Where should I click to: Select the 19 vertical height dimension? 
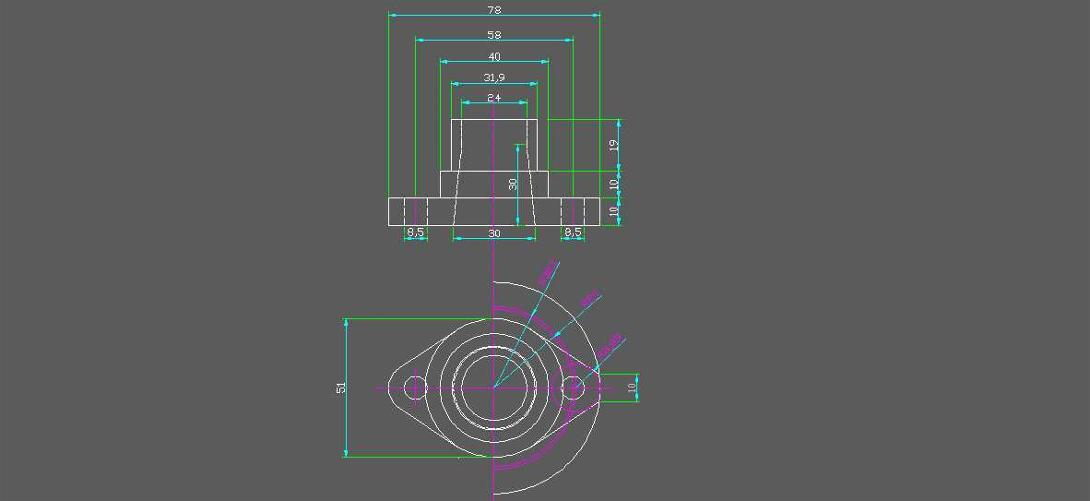614,144
